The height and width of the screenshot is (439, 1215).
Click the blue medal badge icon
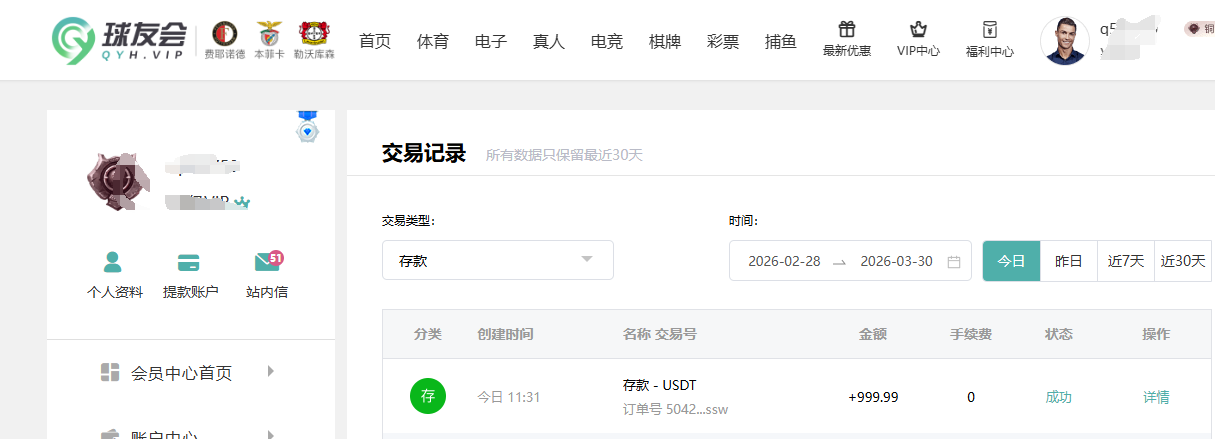[x=308, y=128]
